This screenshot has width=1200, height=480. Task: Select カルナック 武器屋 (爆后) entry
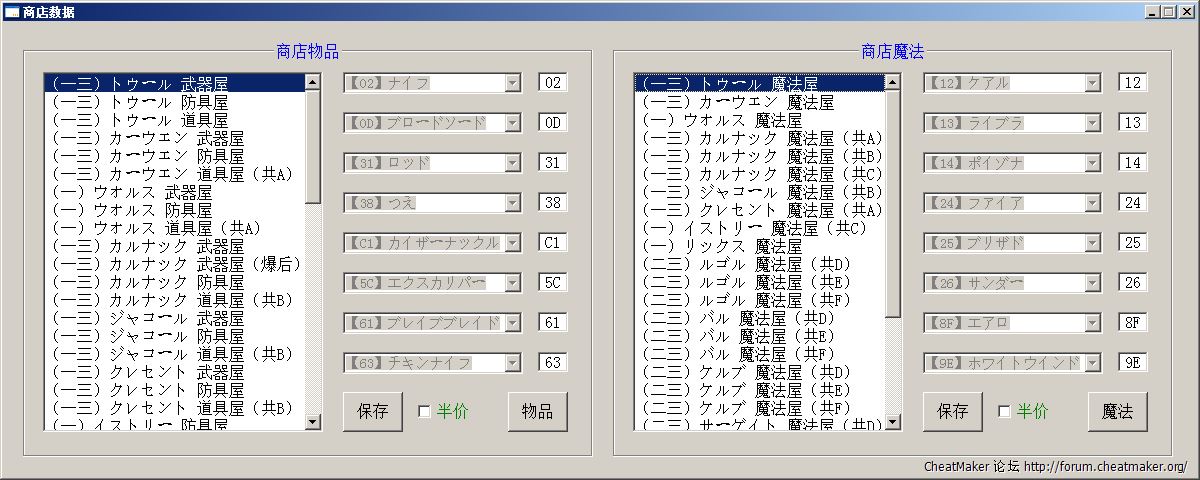click(x=176, y=264)
